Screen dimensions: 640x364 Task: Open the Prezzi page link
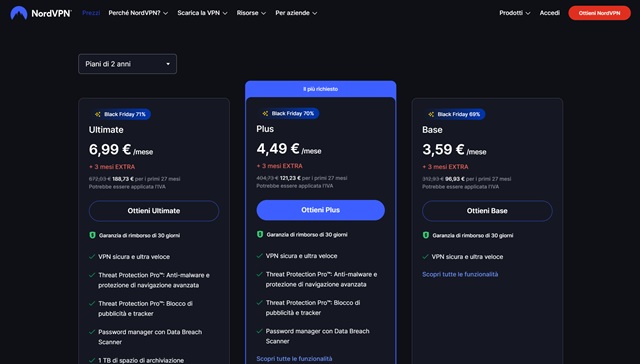pos(91,13)
